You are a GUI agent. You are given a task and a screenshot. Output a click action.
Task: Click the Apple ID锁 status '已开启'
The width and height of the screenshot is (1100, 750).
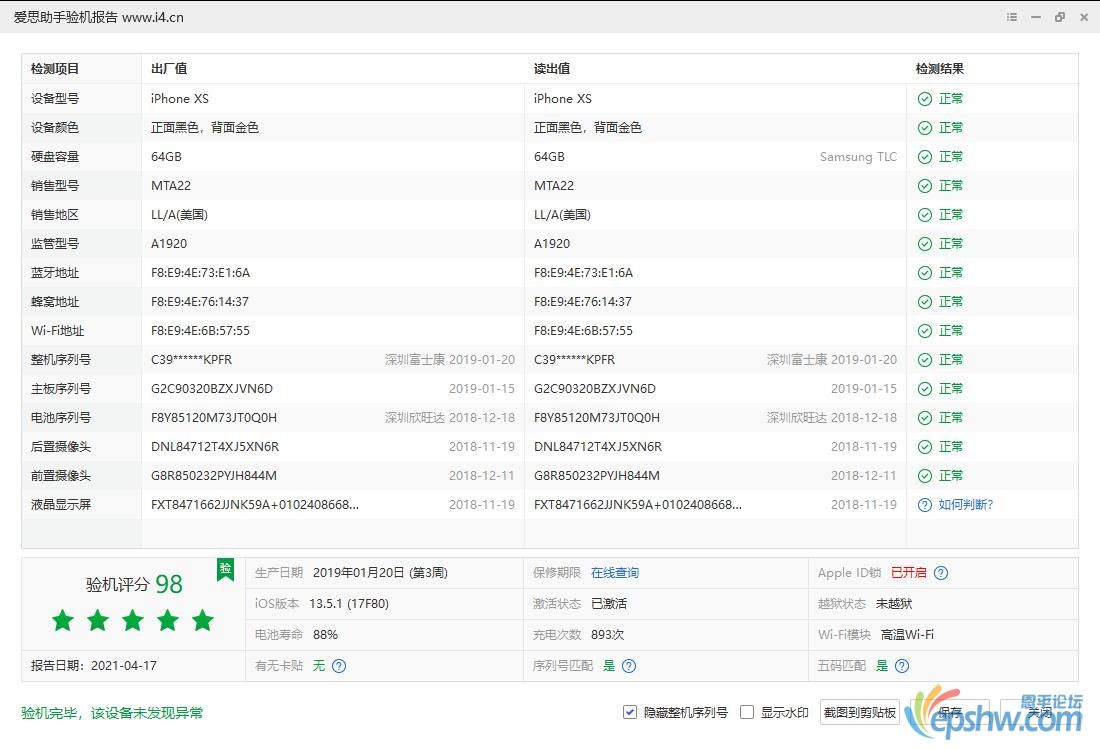point(908,572)
